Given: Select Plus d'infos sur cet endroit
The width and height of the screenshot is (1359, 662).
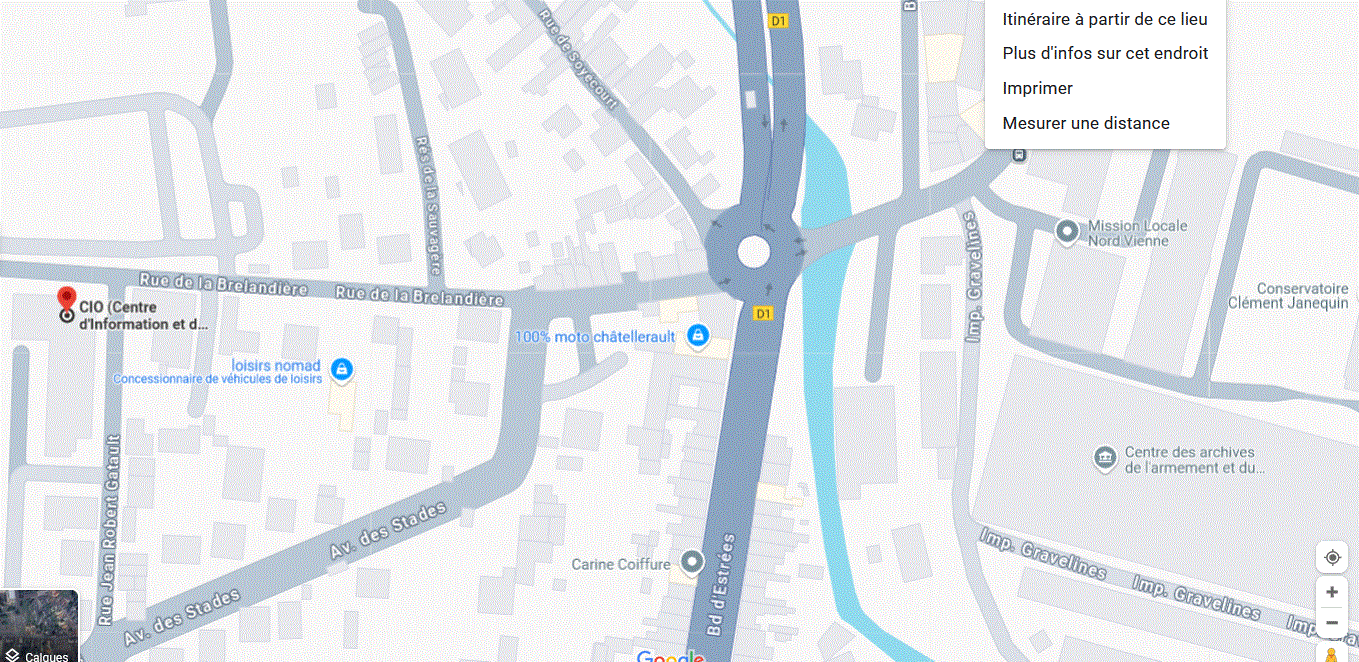Looking at the screenshot, I should 1105,53.
